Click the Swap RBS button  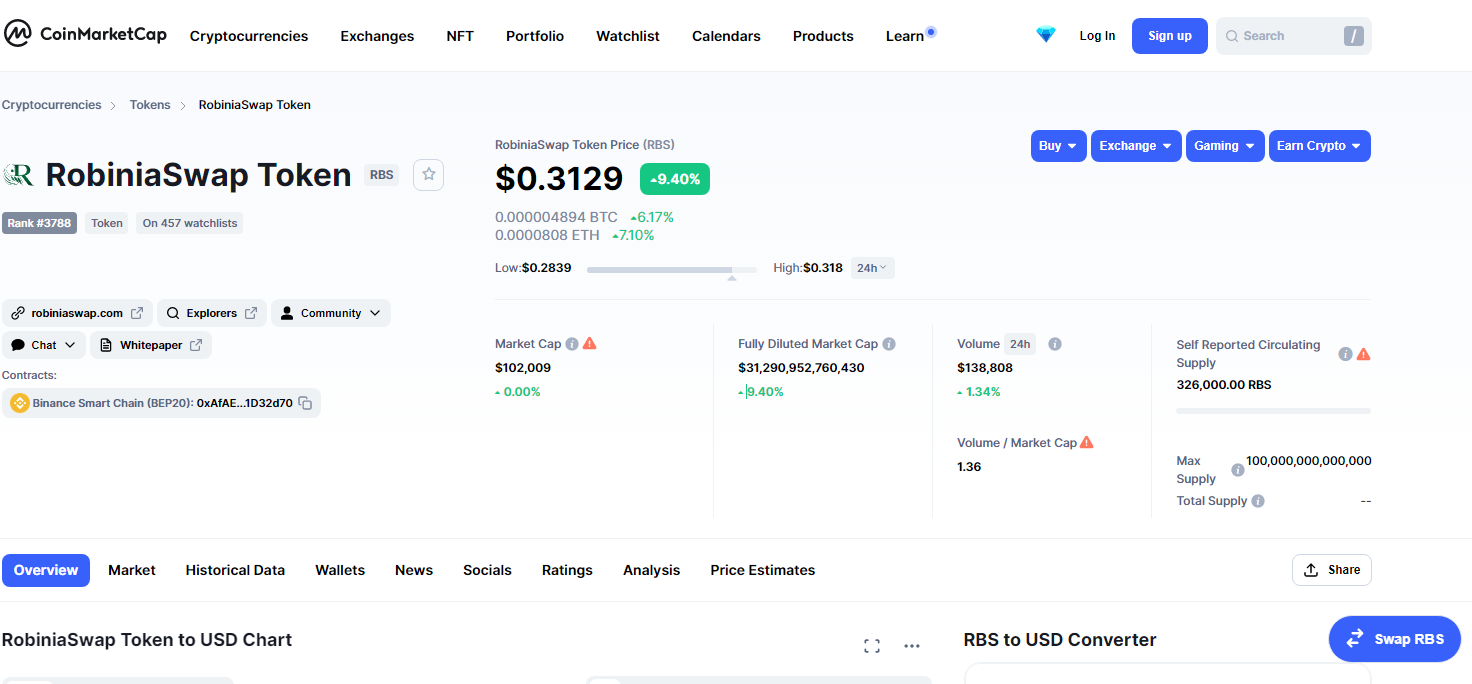(1395, 639)
